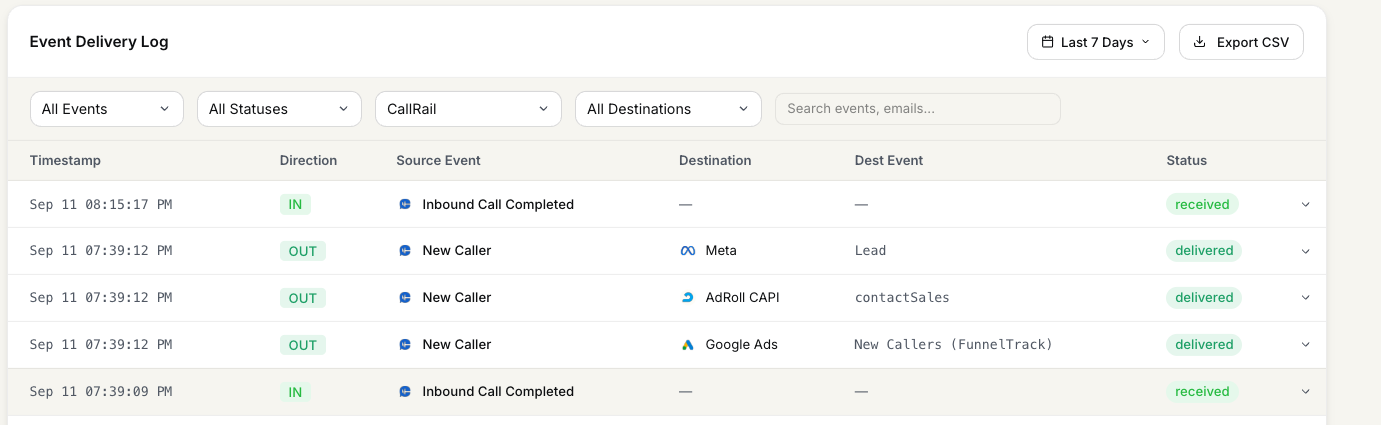Click delivered status in Google Ads row
1381x425 pixels.
pyautogui.click(x=1204, y=345)
